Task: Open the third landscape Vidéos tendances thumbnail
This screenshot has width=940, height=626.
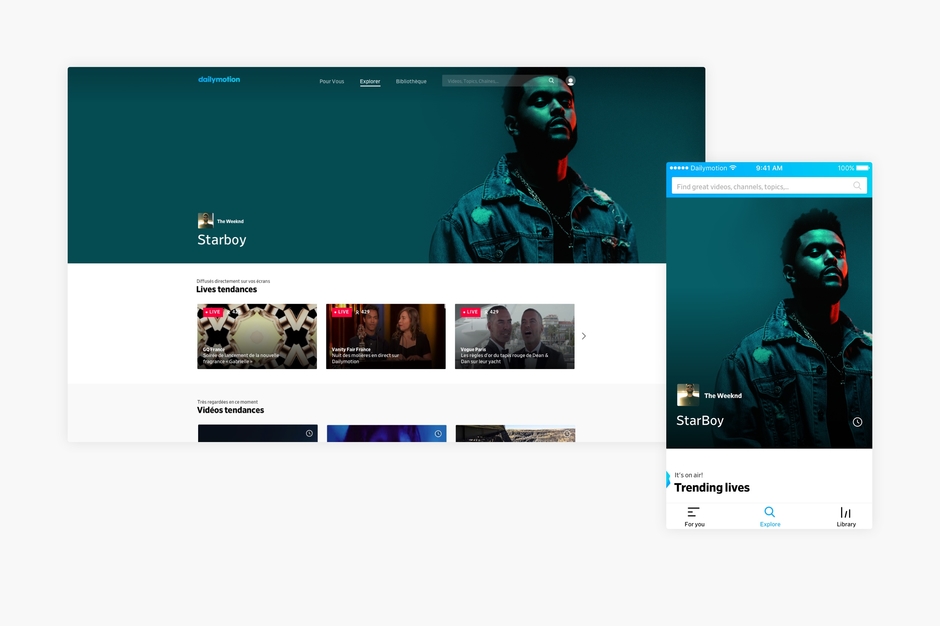Action: (516, 434)
